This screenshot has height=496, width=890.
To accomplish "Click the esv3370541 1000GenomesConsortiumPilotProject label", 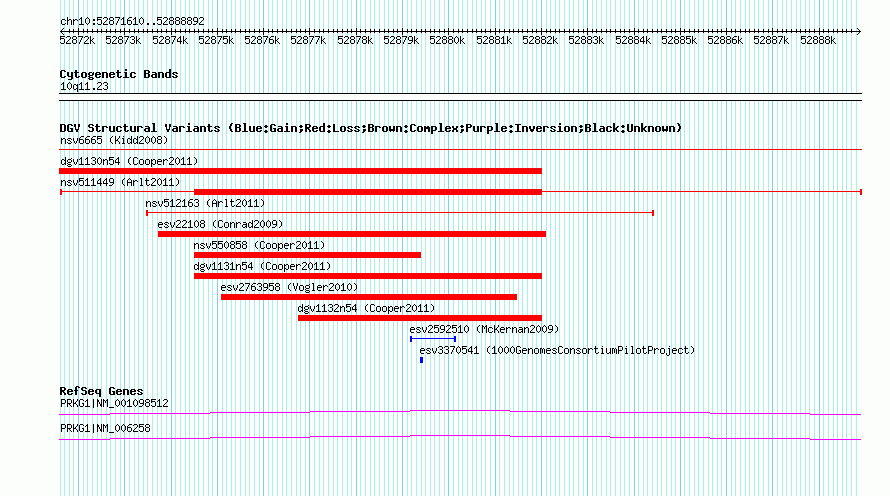I will (x=557, y=350).
